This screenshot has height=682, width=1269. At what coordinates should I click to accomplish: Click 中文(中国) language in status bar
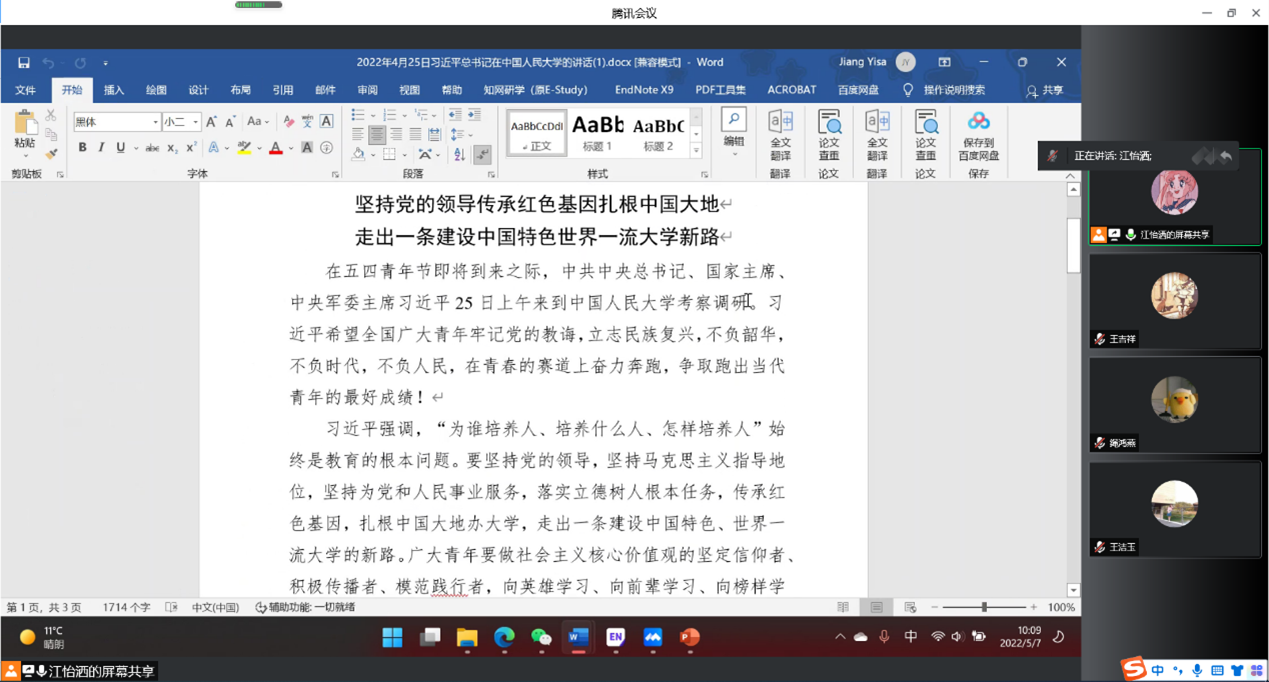click(x=215, y=607)
